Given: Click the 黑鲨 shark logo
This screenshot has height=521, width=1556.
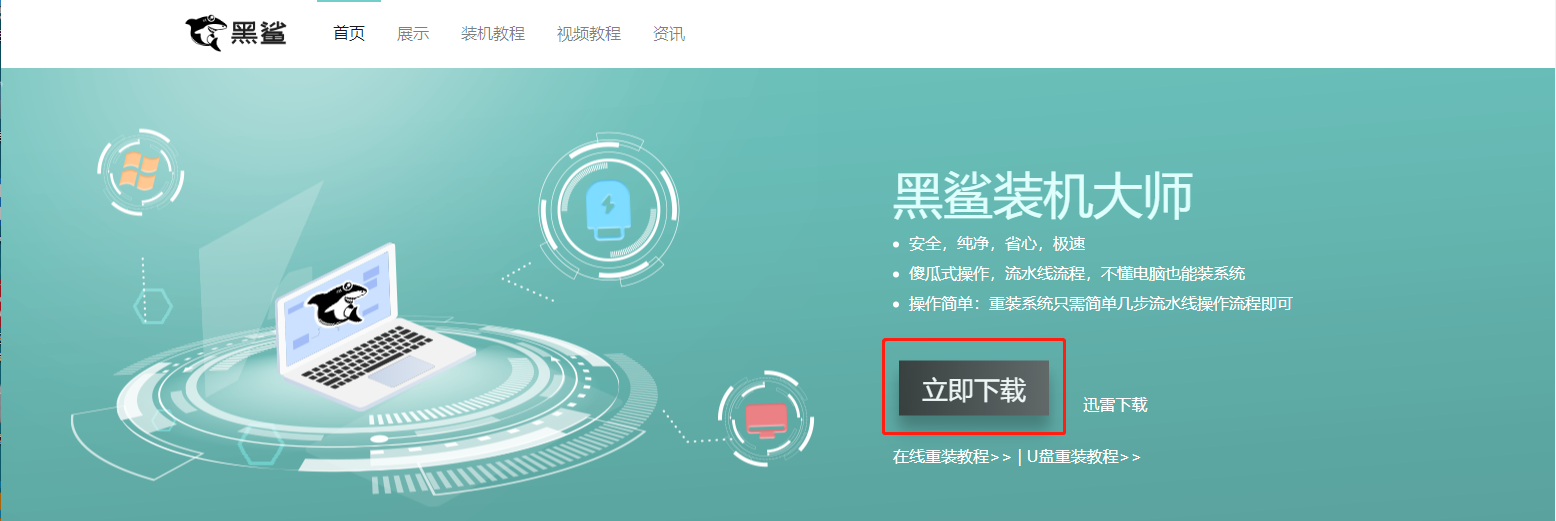Looking at the screenshot, I should pos(236,33).
